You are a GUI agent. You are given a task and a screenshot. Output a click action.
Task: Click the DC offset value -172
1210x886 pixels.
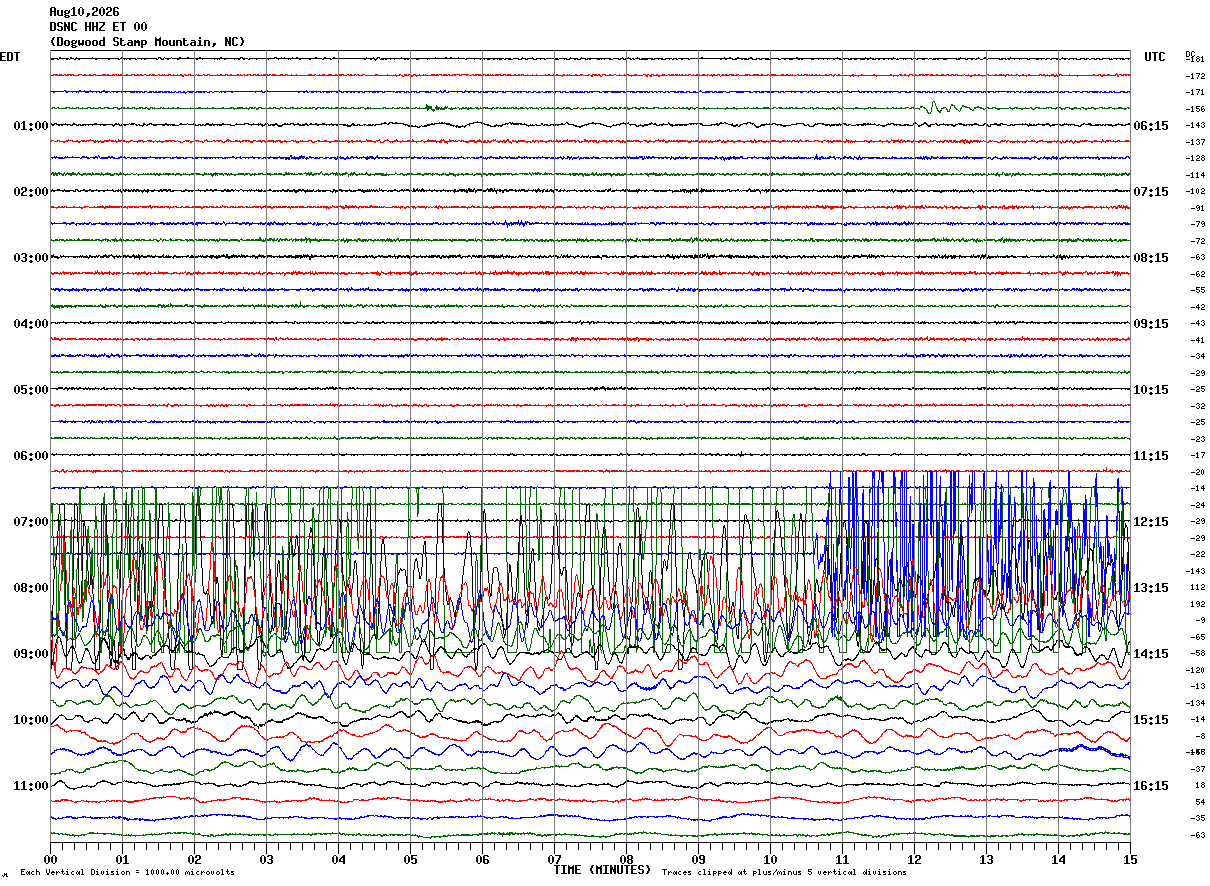point(1195,76)
